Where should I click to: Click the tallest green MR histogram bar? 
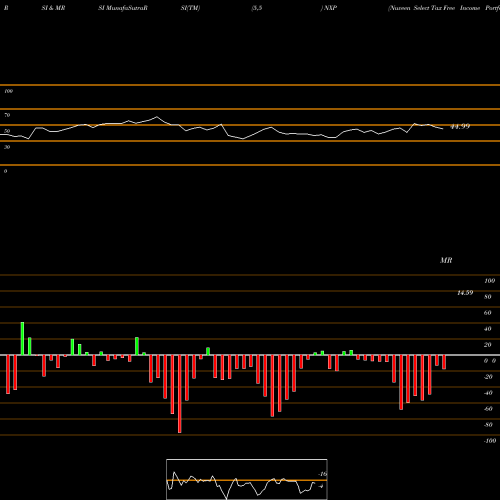[22, 339]
